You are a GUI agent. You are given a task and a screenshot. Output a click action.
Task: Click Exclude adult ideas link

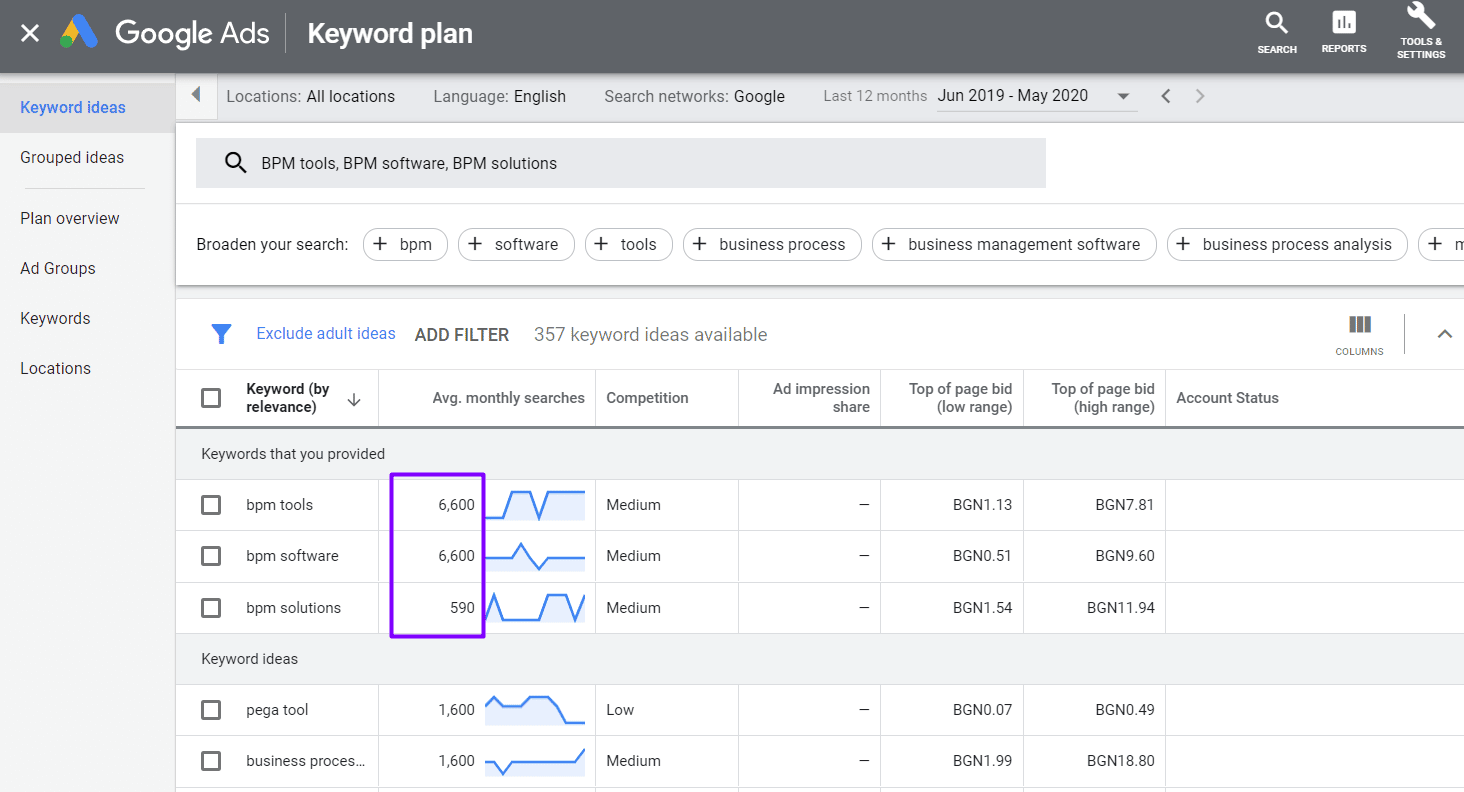point(326,334)
